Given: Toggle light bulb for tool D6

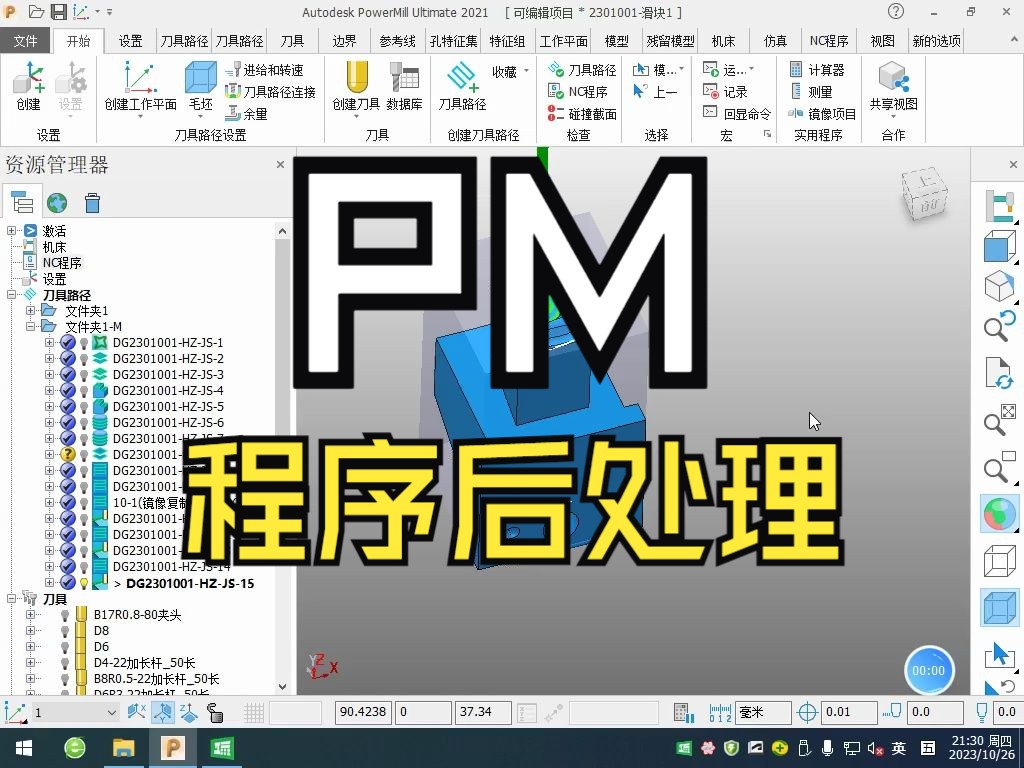Looking at the screenshot, I should (65, 647).
